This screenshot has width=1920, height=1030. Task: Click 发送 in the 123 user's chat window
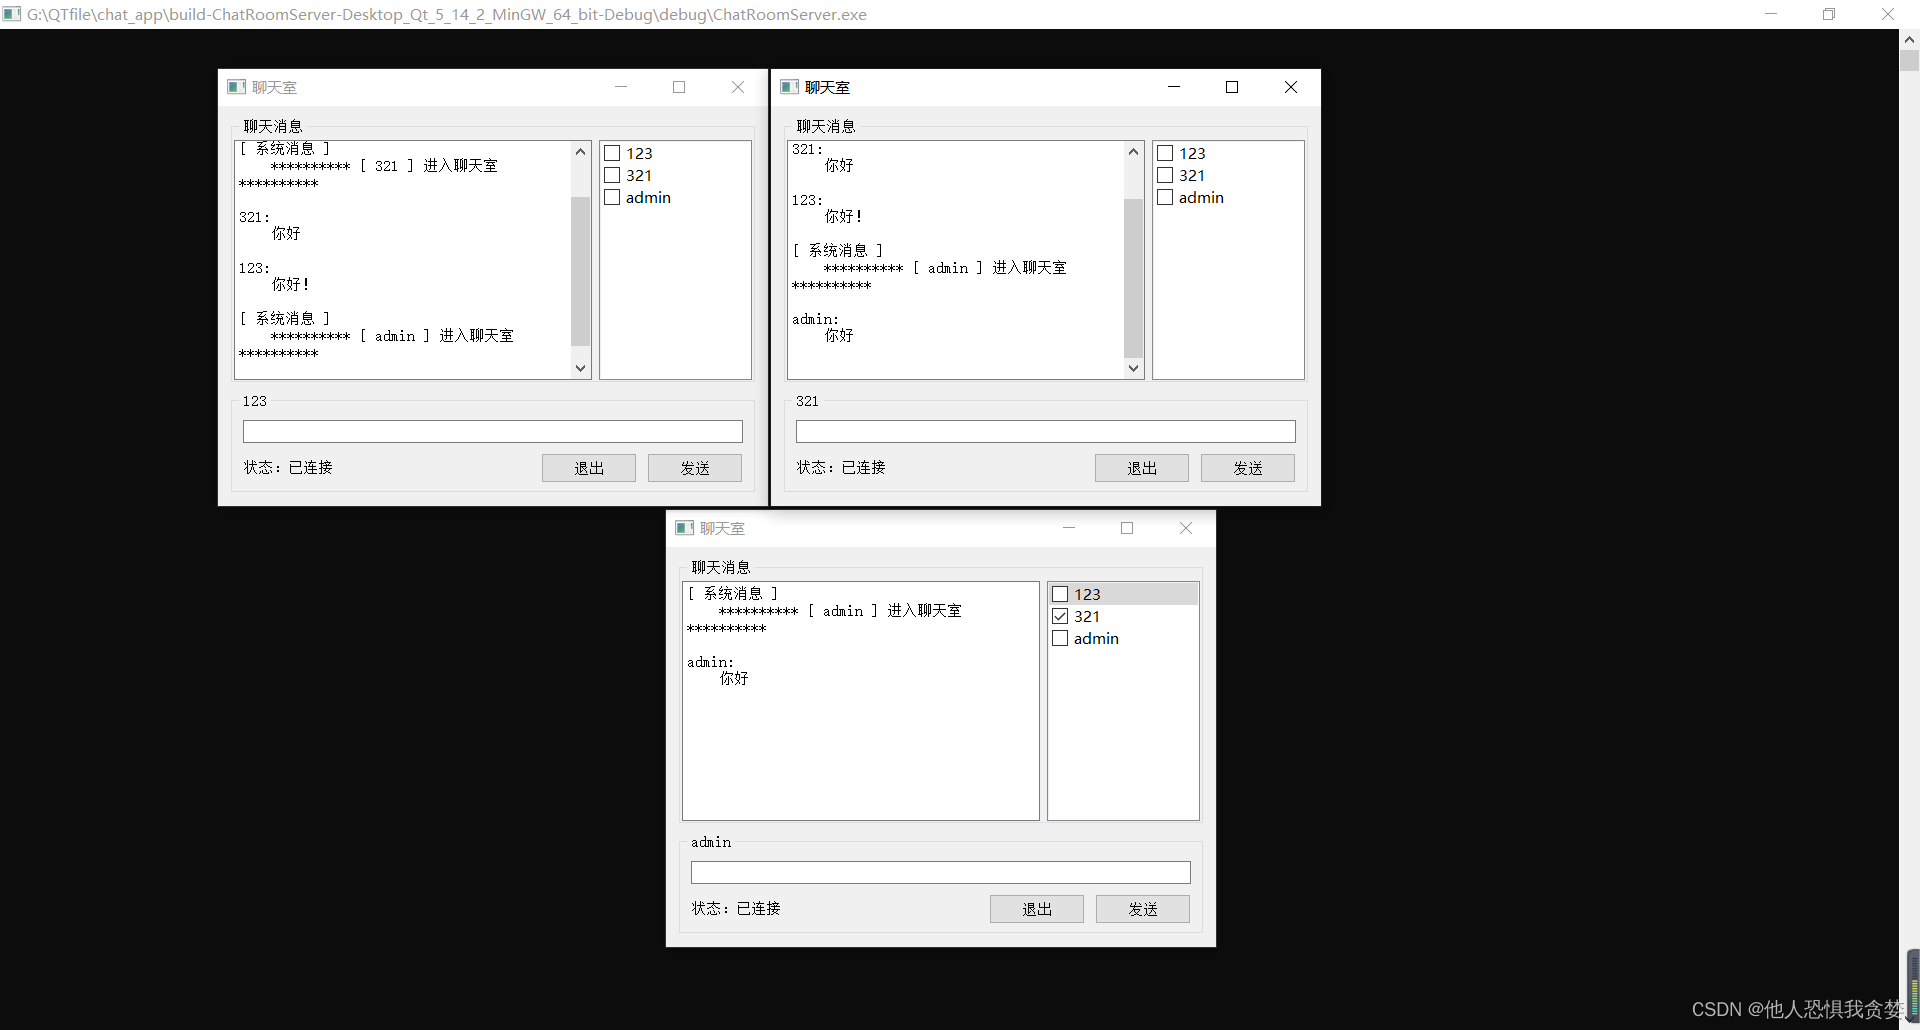[x=695, y=468]
